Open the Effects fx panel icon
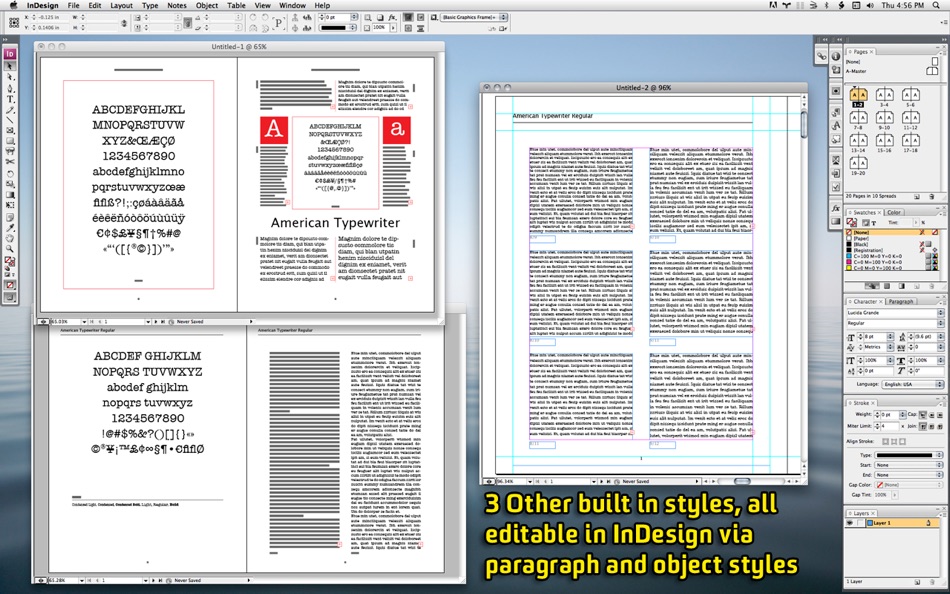 tap(836, 208)
